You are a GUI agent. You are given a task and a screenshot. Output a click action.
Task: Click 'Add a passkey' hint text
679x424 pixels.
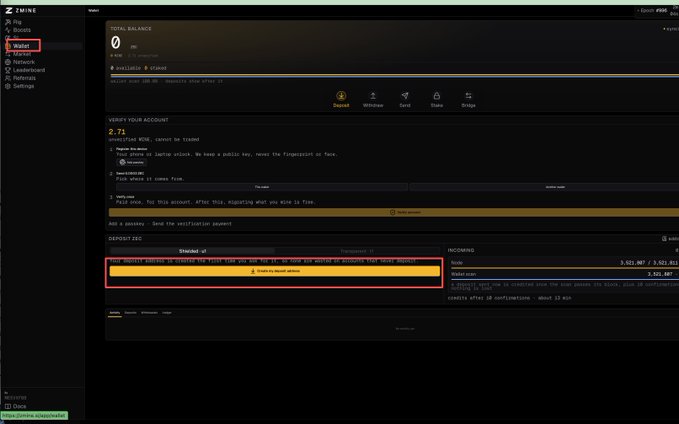click(126, 224)
